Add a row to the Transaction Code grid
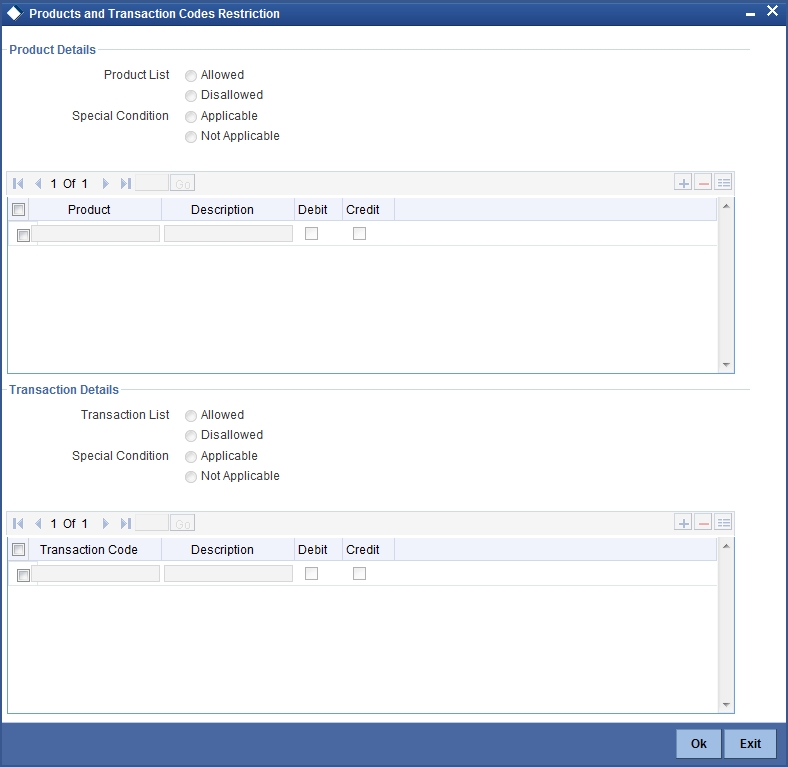Screen dimensions: 788x767 (x=683, y=523)
